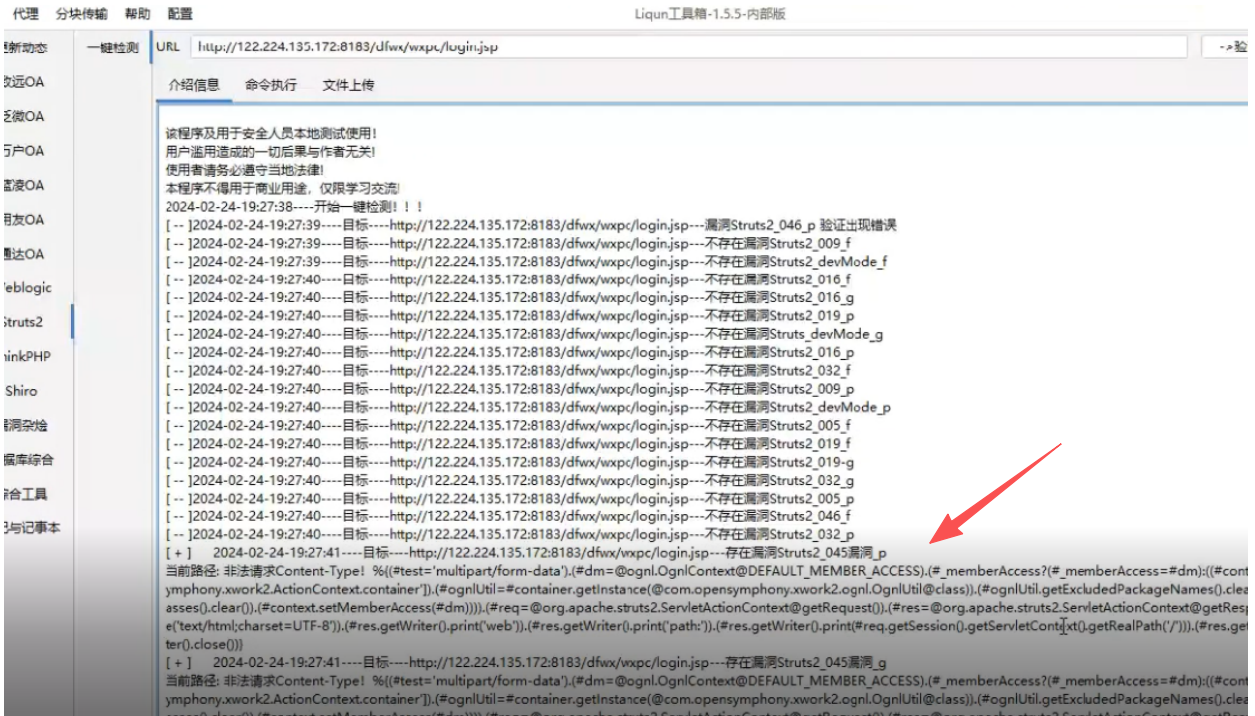Choose ThinkPHP from the sidebar list
The height and width of the screenshot is (716, 1255).
point(26,357)
